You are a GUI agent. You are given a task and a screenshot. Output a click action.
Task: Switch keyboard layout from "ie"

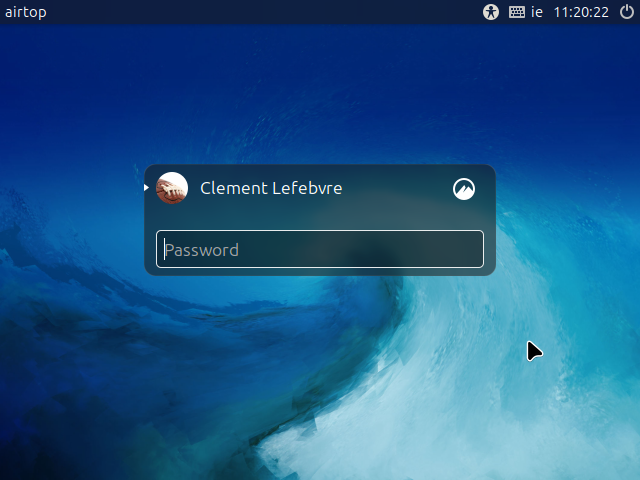(537, 12)
